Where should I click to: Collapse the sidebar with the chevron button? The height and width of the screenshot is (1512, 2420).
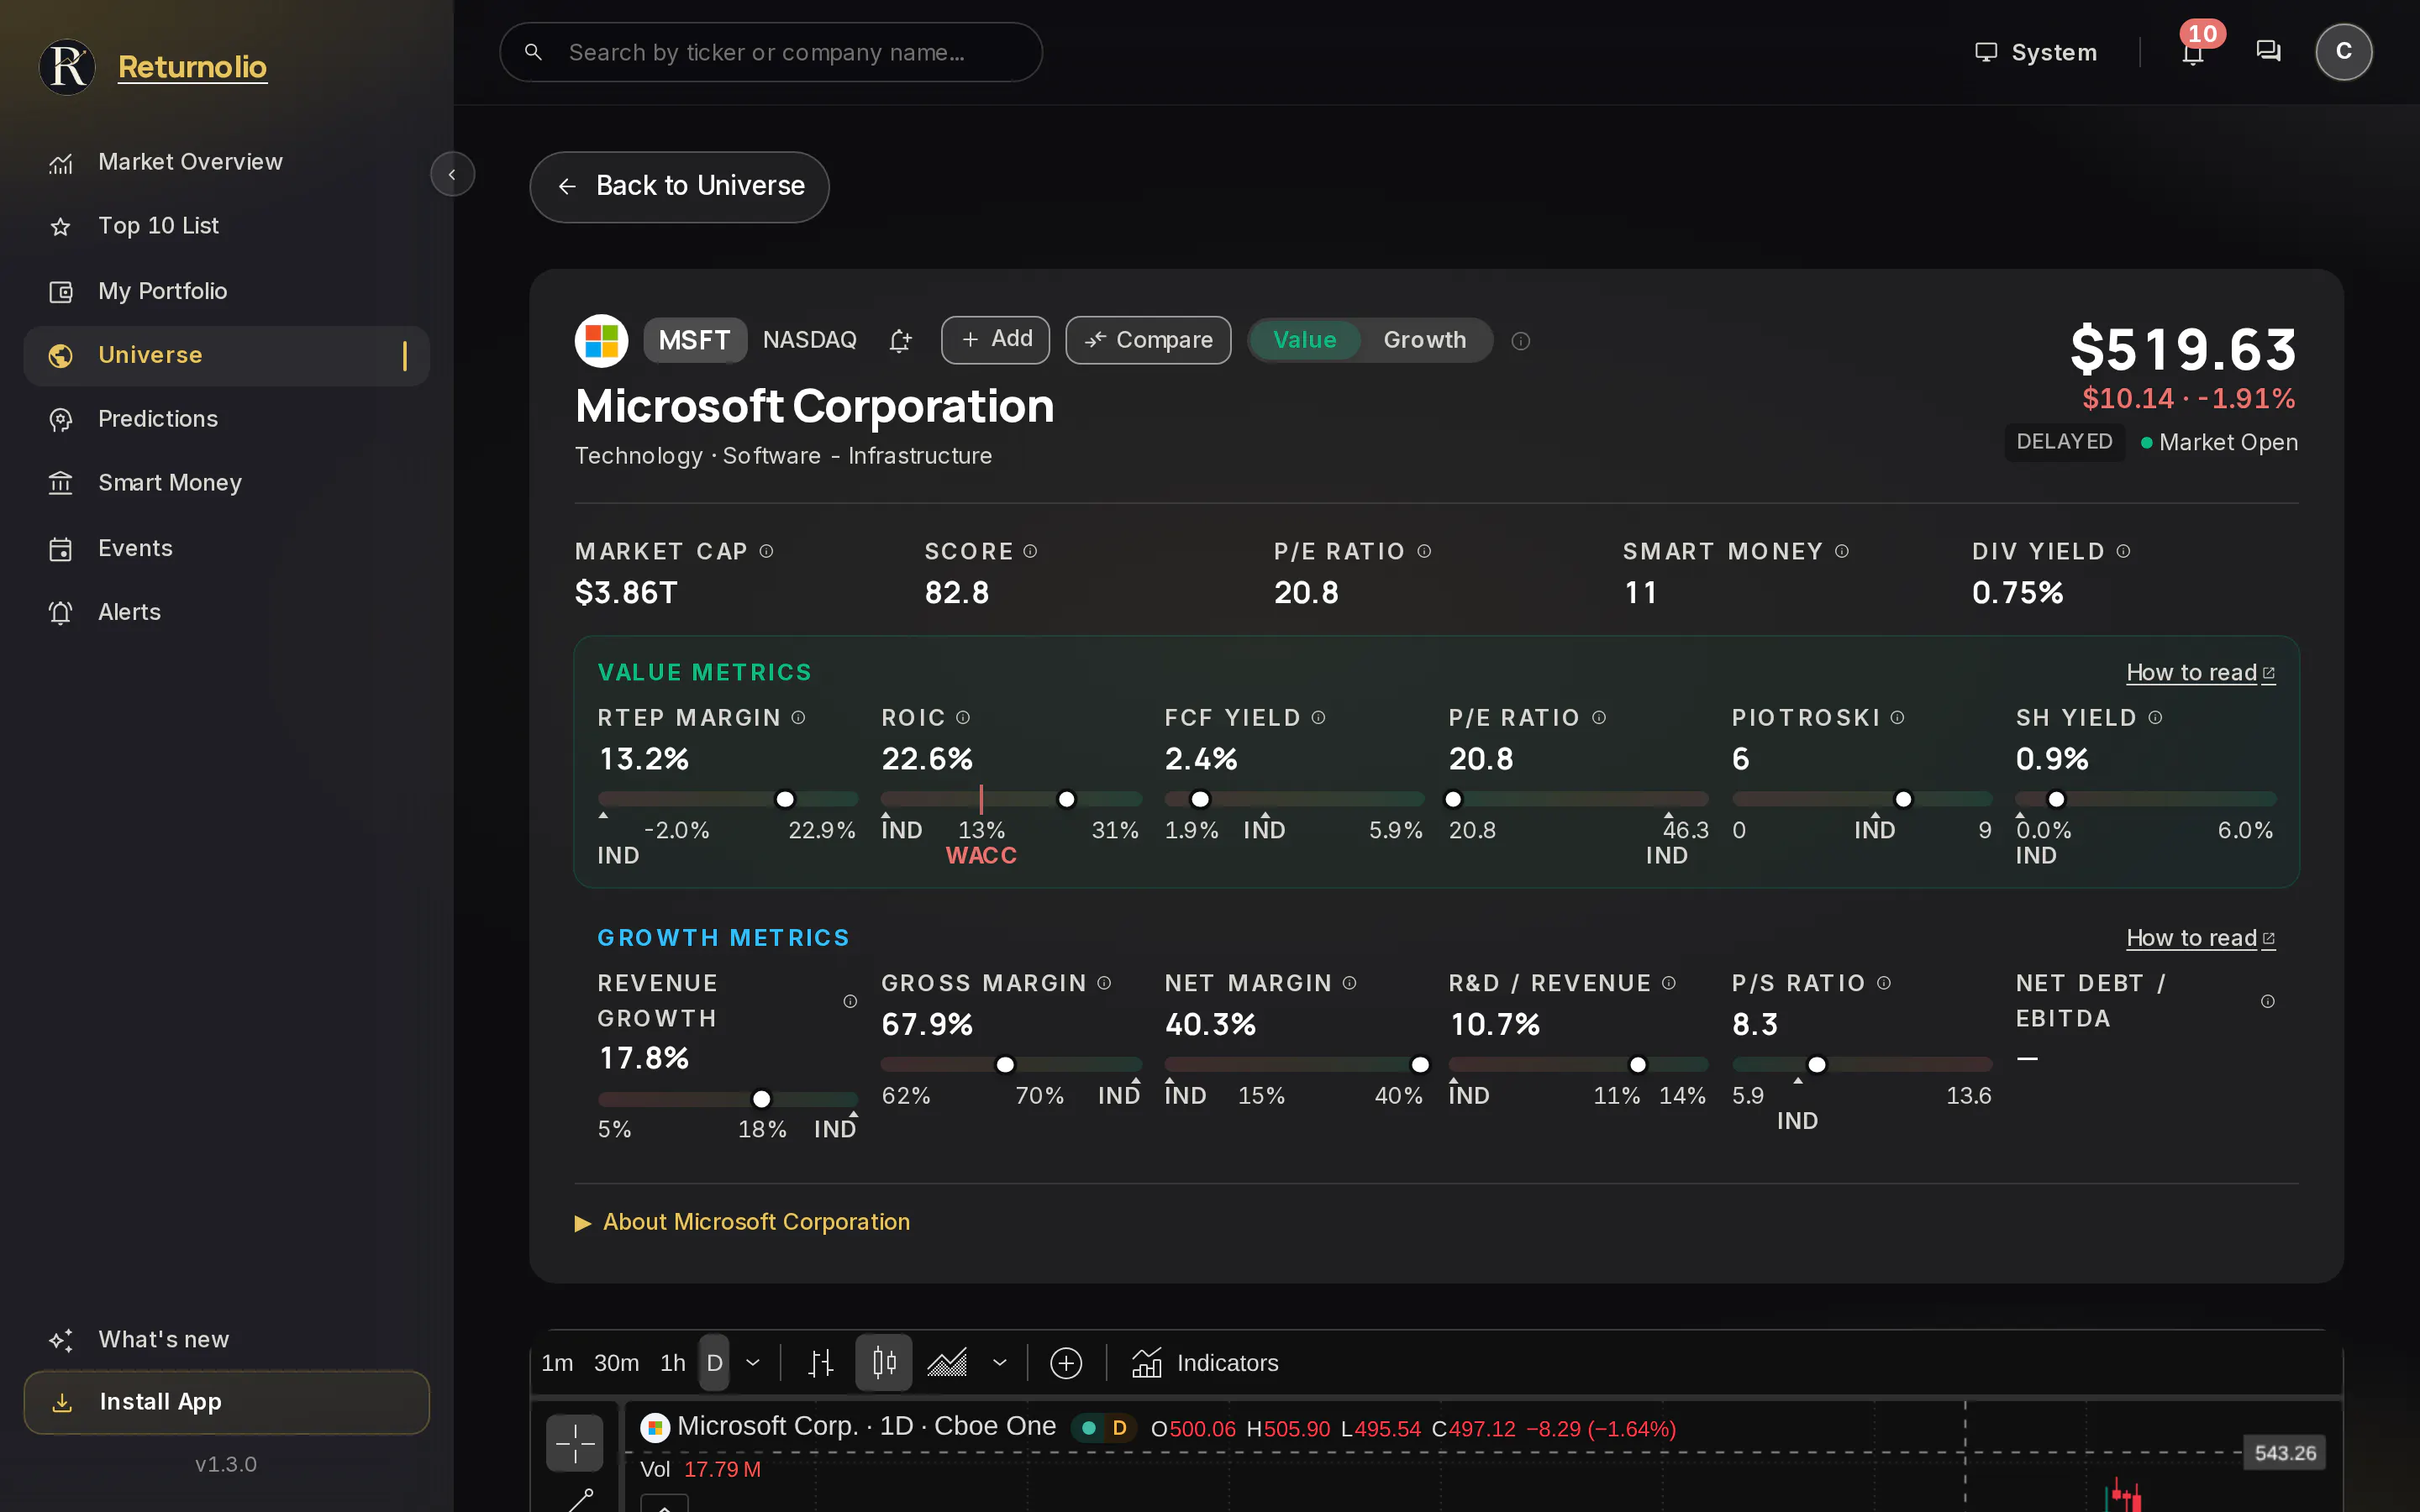tap(452, 174)
